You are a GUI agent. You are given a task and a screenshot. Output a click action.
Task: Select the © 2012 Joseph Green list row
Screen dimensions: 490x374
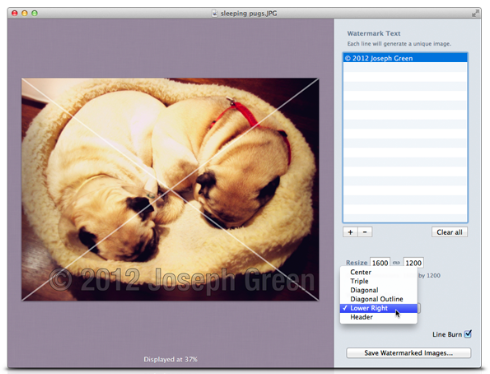pyautogui.click(x=405, y=58)
